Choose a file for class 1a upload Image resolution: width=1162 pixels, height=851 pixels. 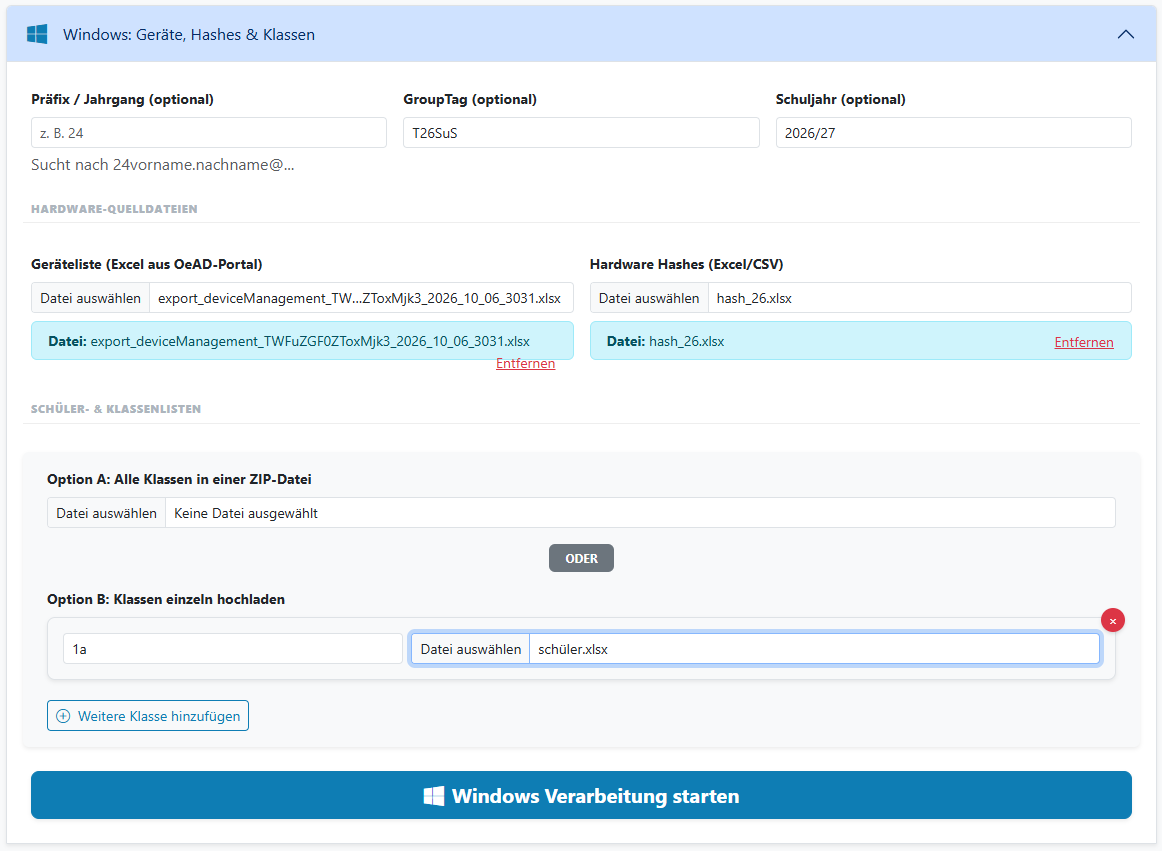(x=471, y=649)
